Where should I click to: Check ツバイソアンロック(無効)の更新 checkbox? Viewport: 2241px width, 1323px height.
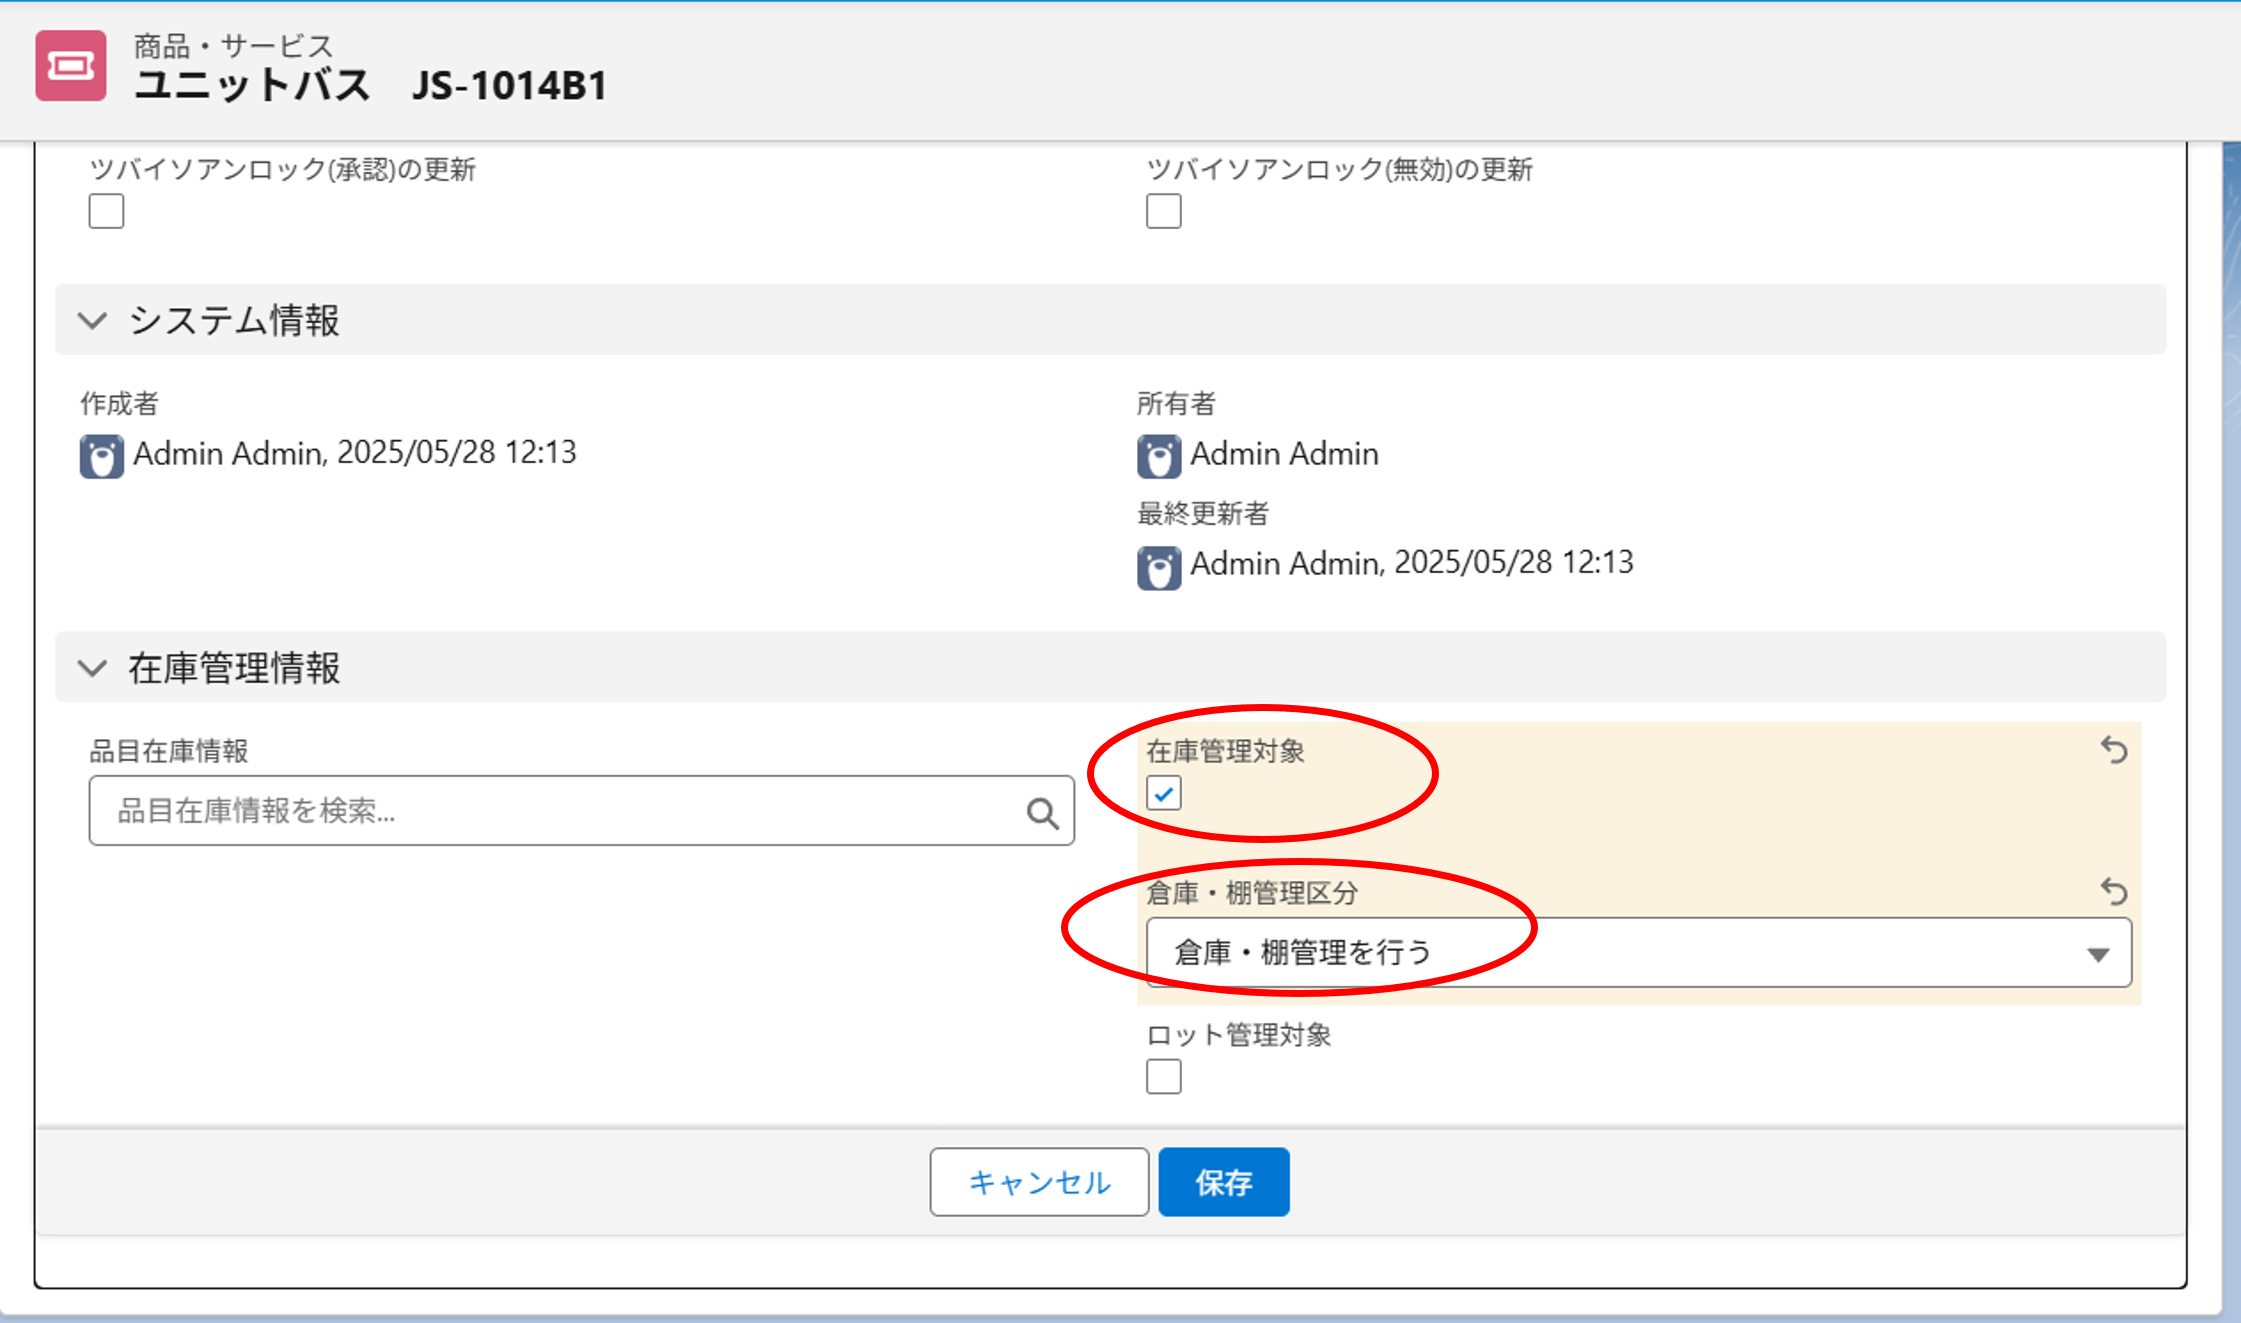tap(1164, 211)
